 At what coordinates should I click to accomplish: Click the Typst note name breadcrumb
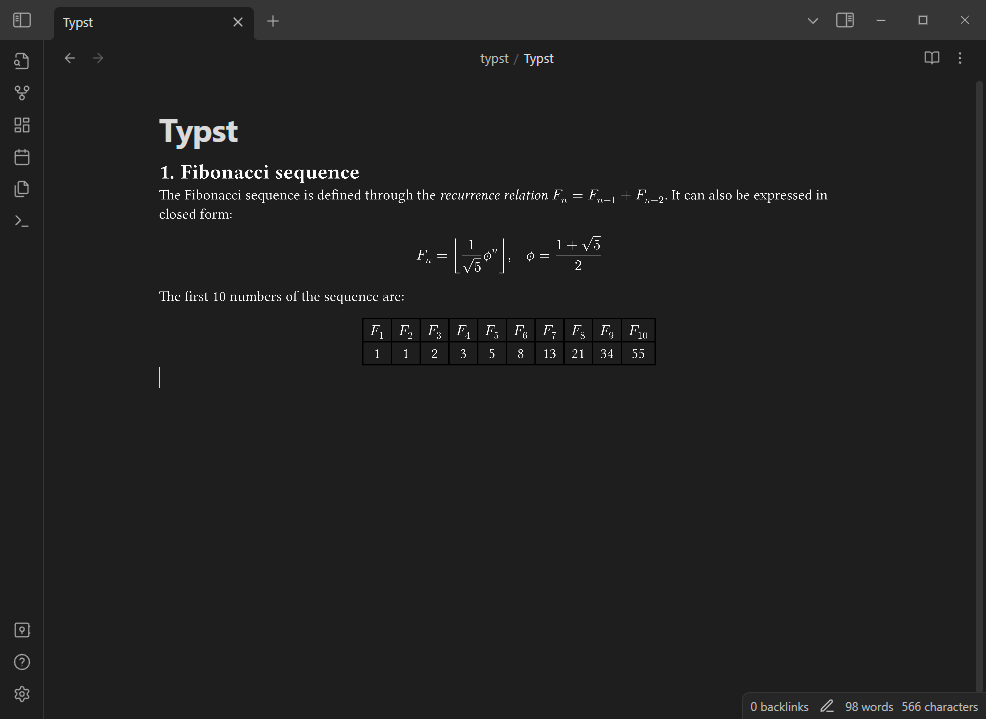539,59
